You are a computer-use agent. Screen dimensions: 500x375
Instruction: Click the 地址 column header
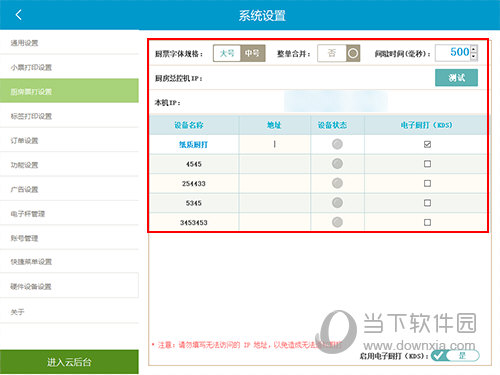274,125
